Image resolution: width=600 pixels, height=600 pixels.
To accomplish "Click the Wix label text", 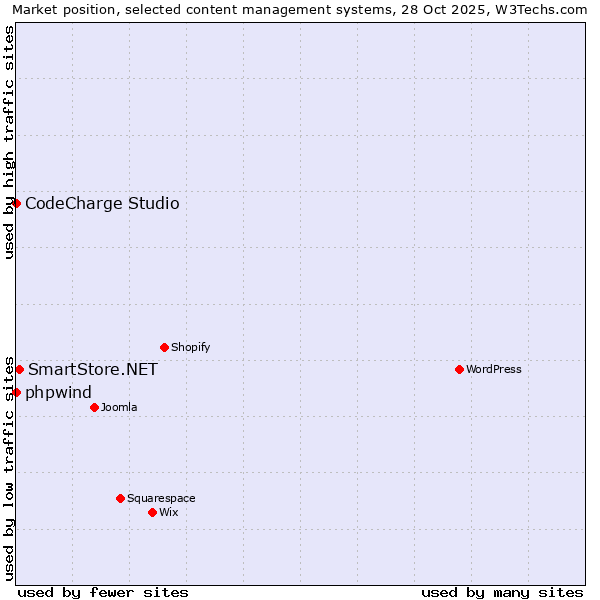I will [x=169, y=512].
